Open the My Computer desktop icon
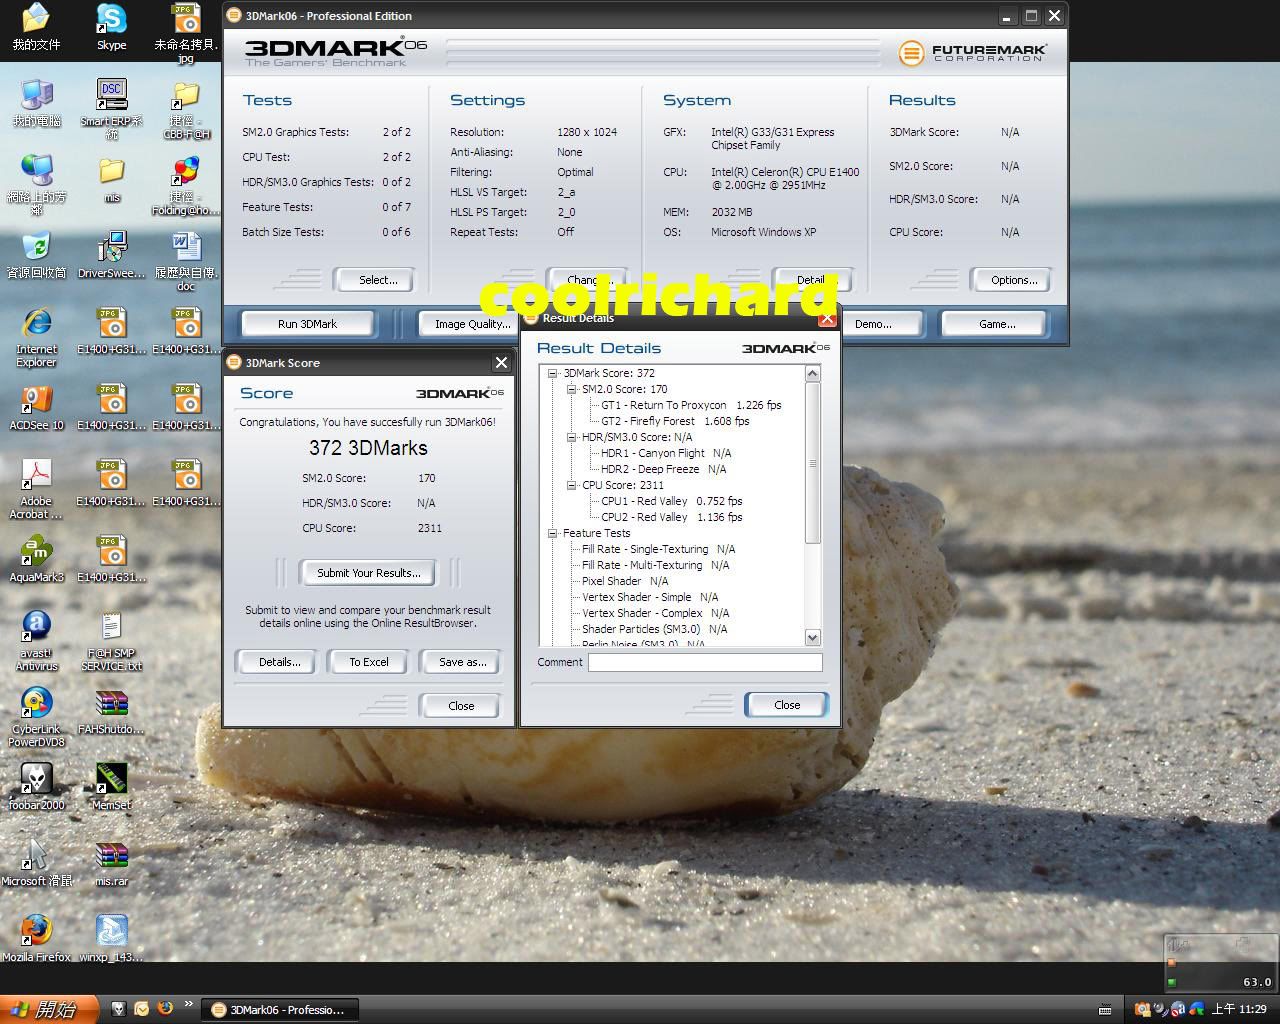 tap(36, 103)
